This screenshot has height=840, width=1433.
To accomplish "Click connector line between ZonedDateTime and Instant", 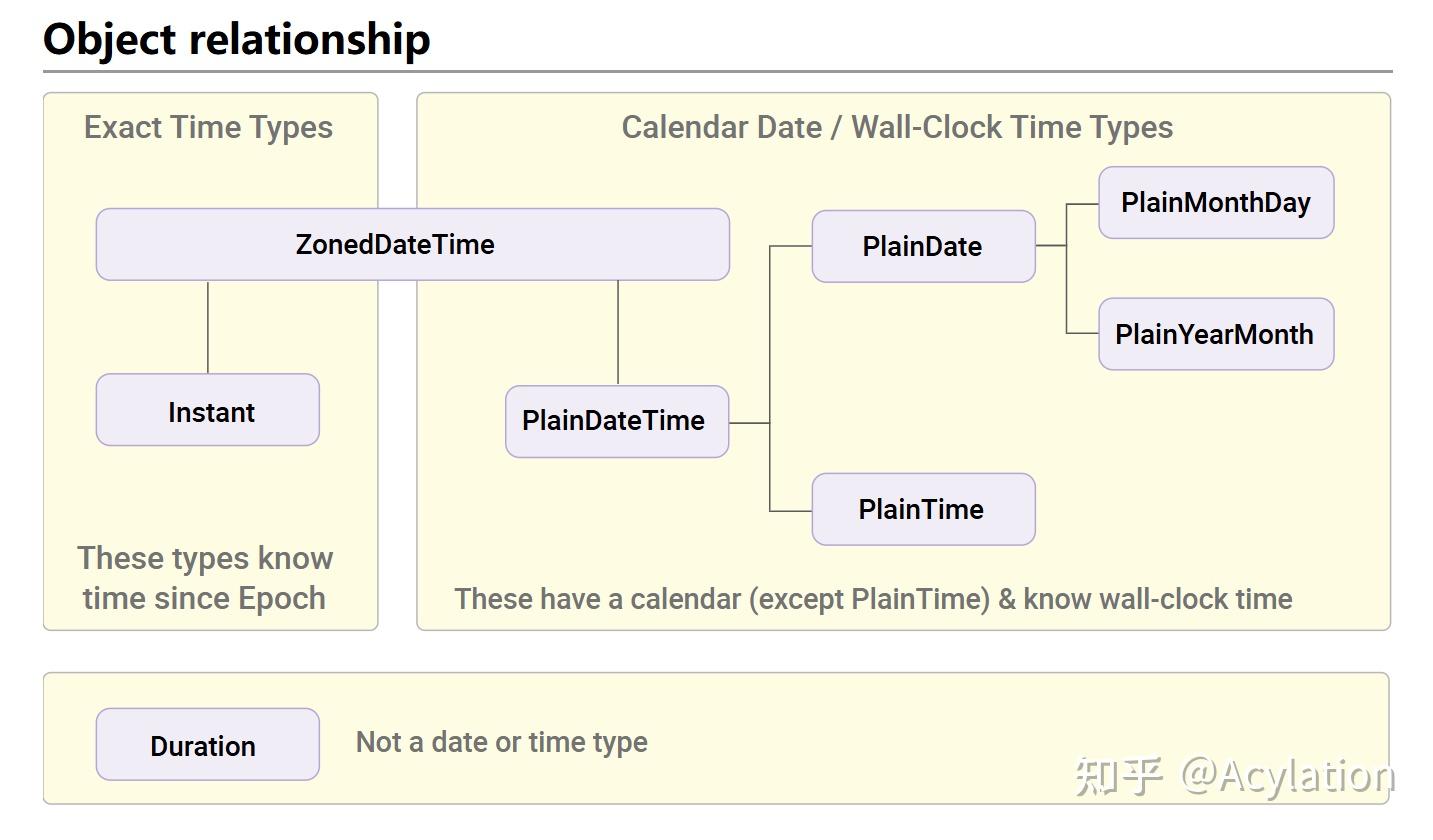I will pos(208,327).
